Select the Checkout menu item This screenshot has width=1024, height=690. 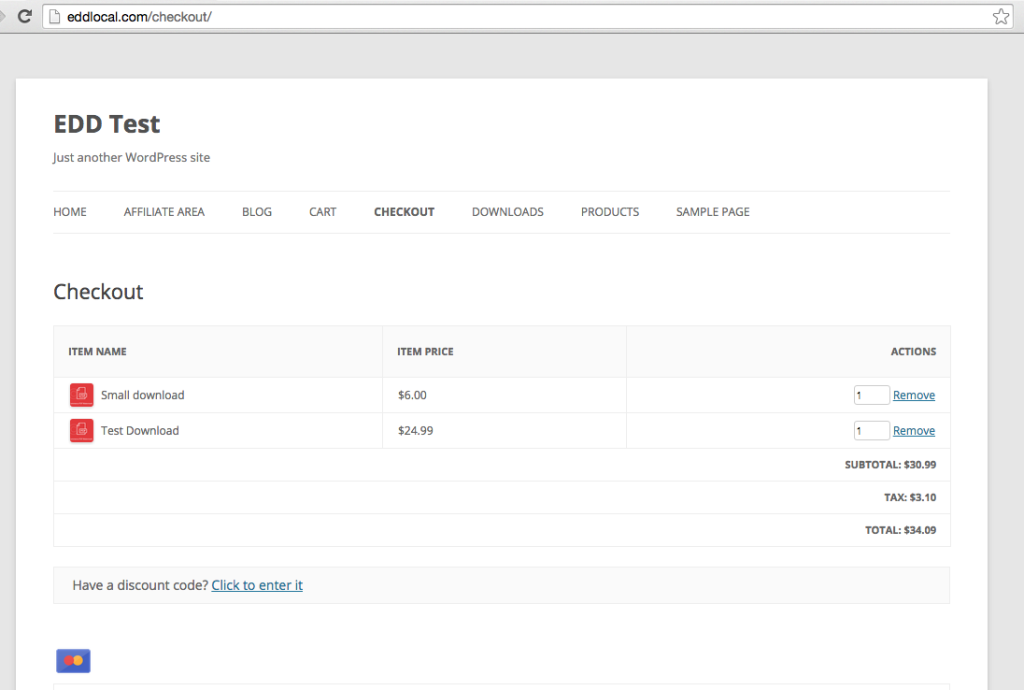404,212
